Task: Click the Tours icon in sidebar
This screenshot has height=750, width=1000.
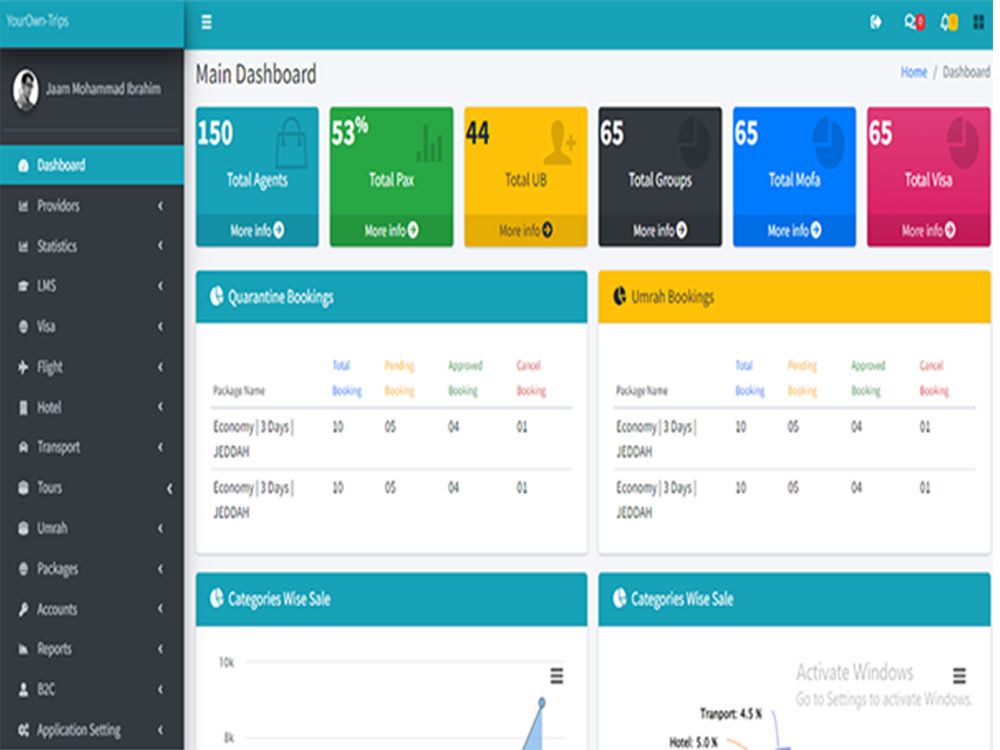Action: coord(23,488)
